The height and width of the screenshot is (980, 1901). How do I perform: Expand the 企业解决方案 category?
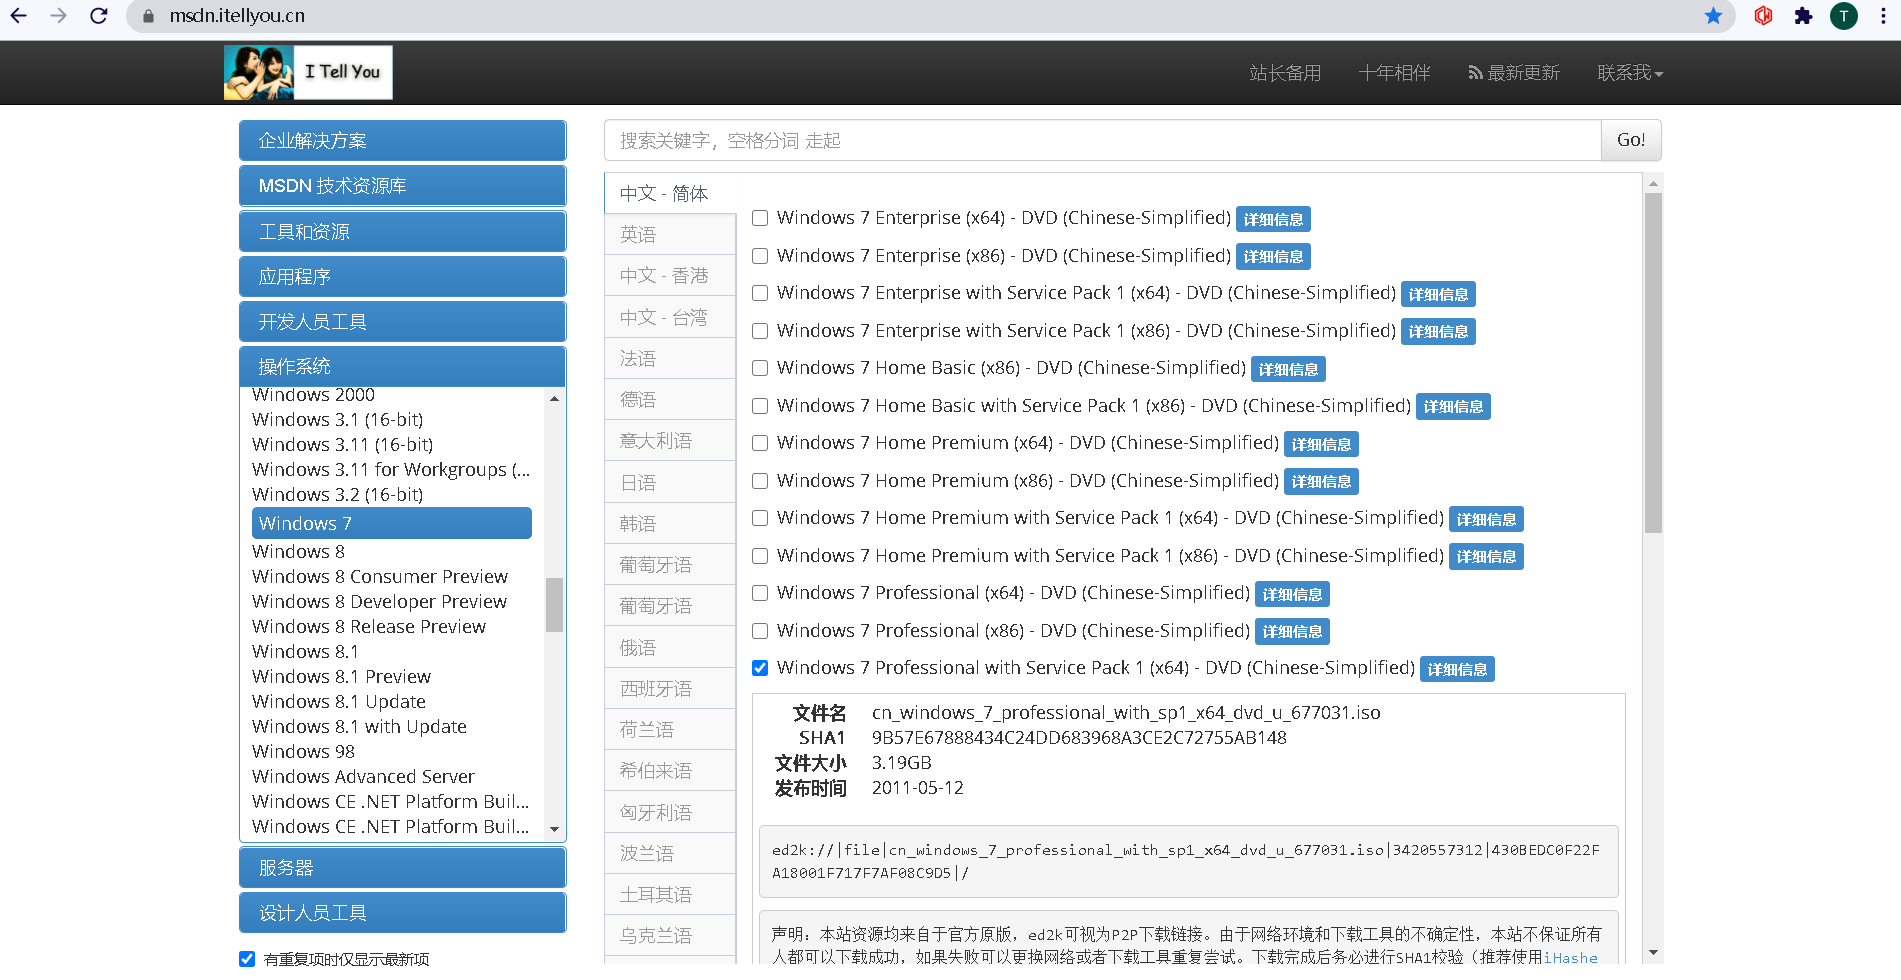click(x=402, y=140)
